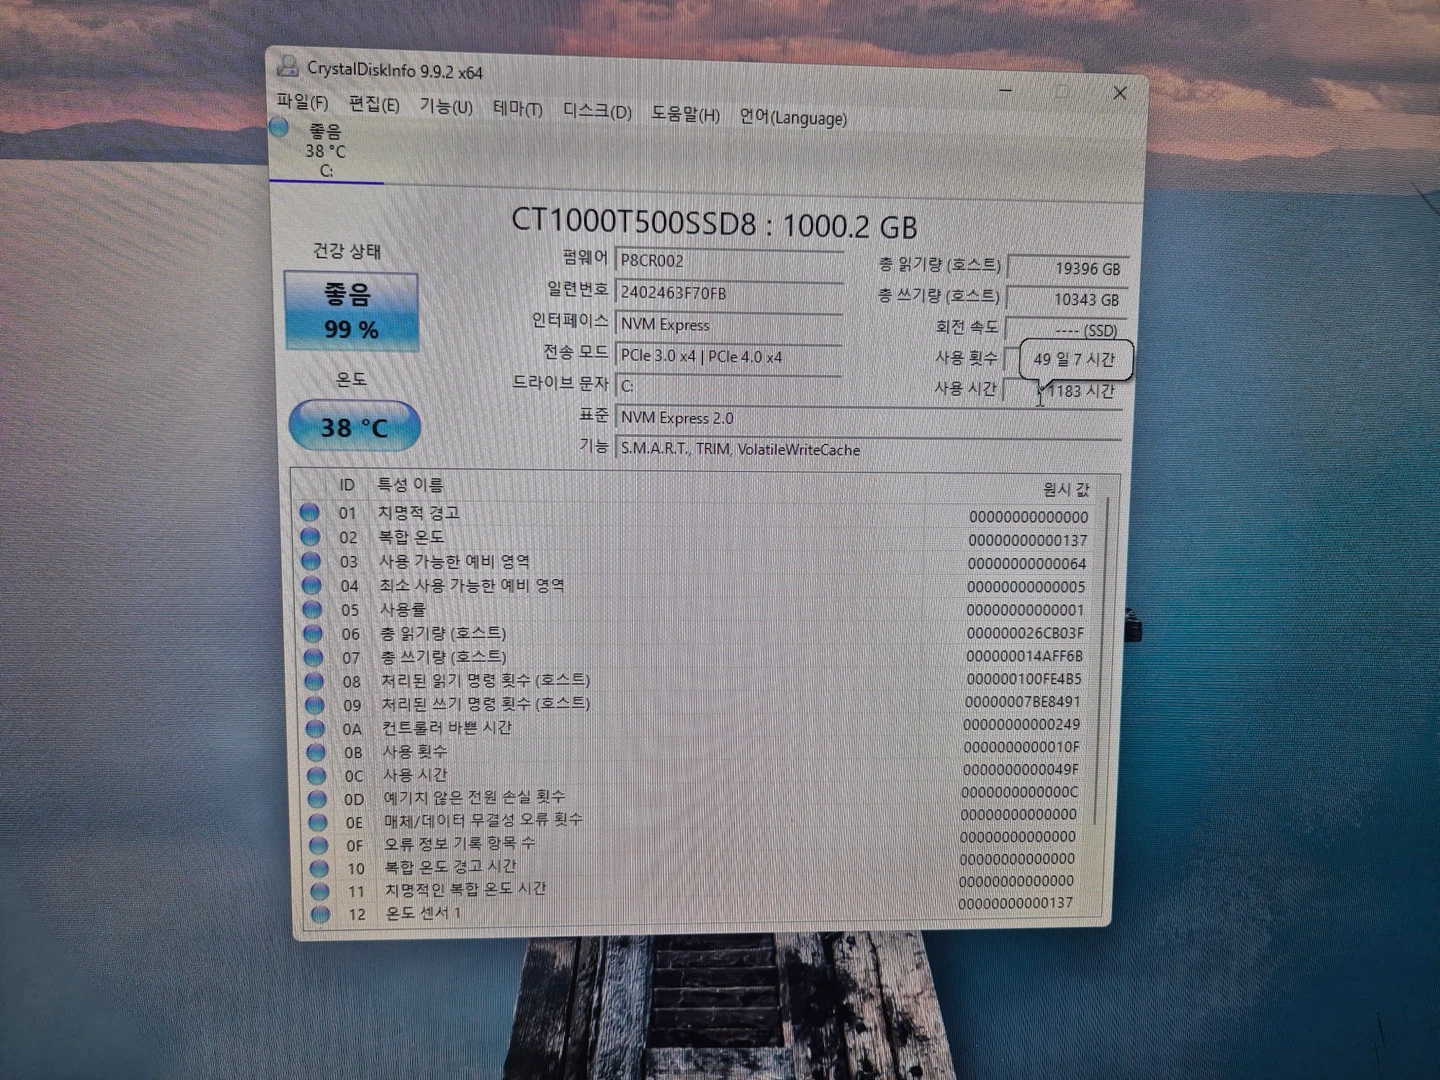Click the 38 °C temperature button

[x=354, y=427]
